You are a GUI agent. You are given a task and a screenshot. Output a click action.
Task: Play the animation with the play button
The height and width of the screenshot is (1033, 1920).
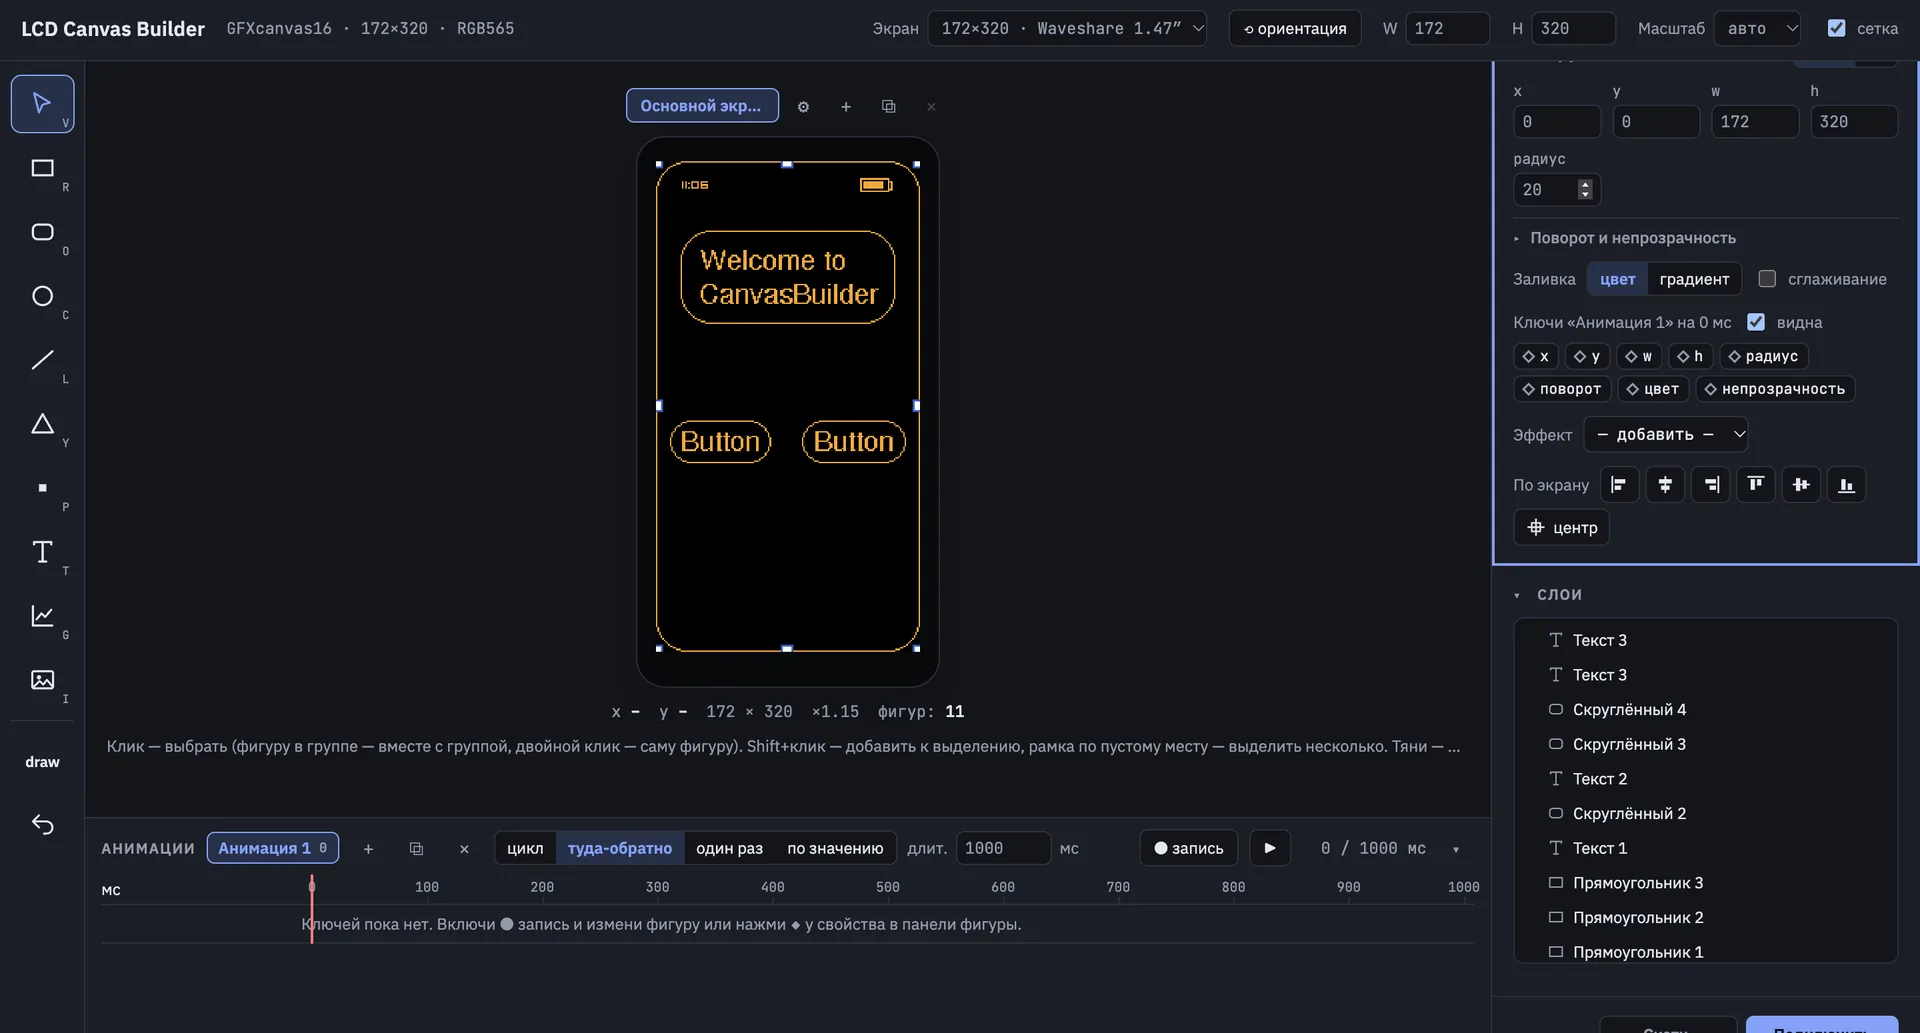coord(1270,848)
